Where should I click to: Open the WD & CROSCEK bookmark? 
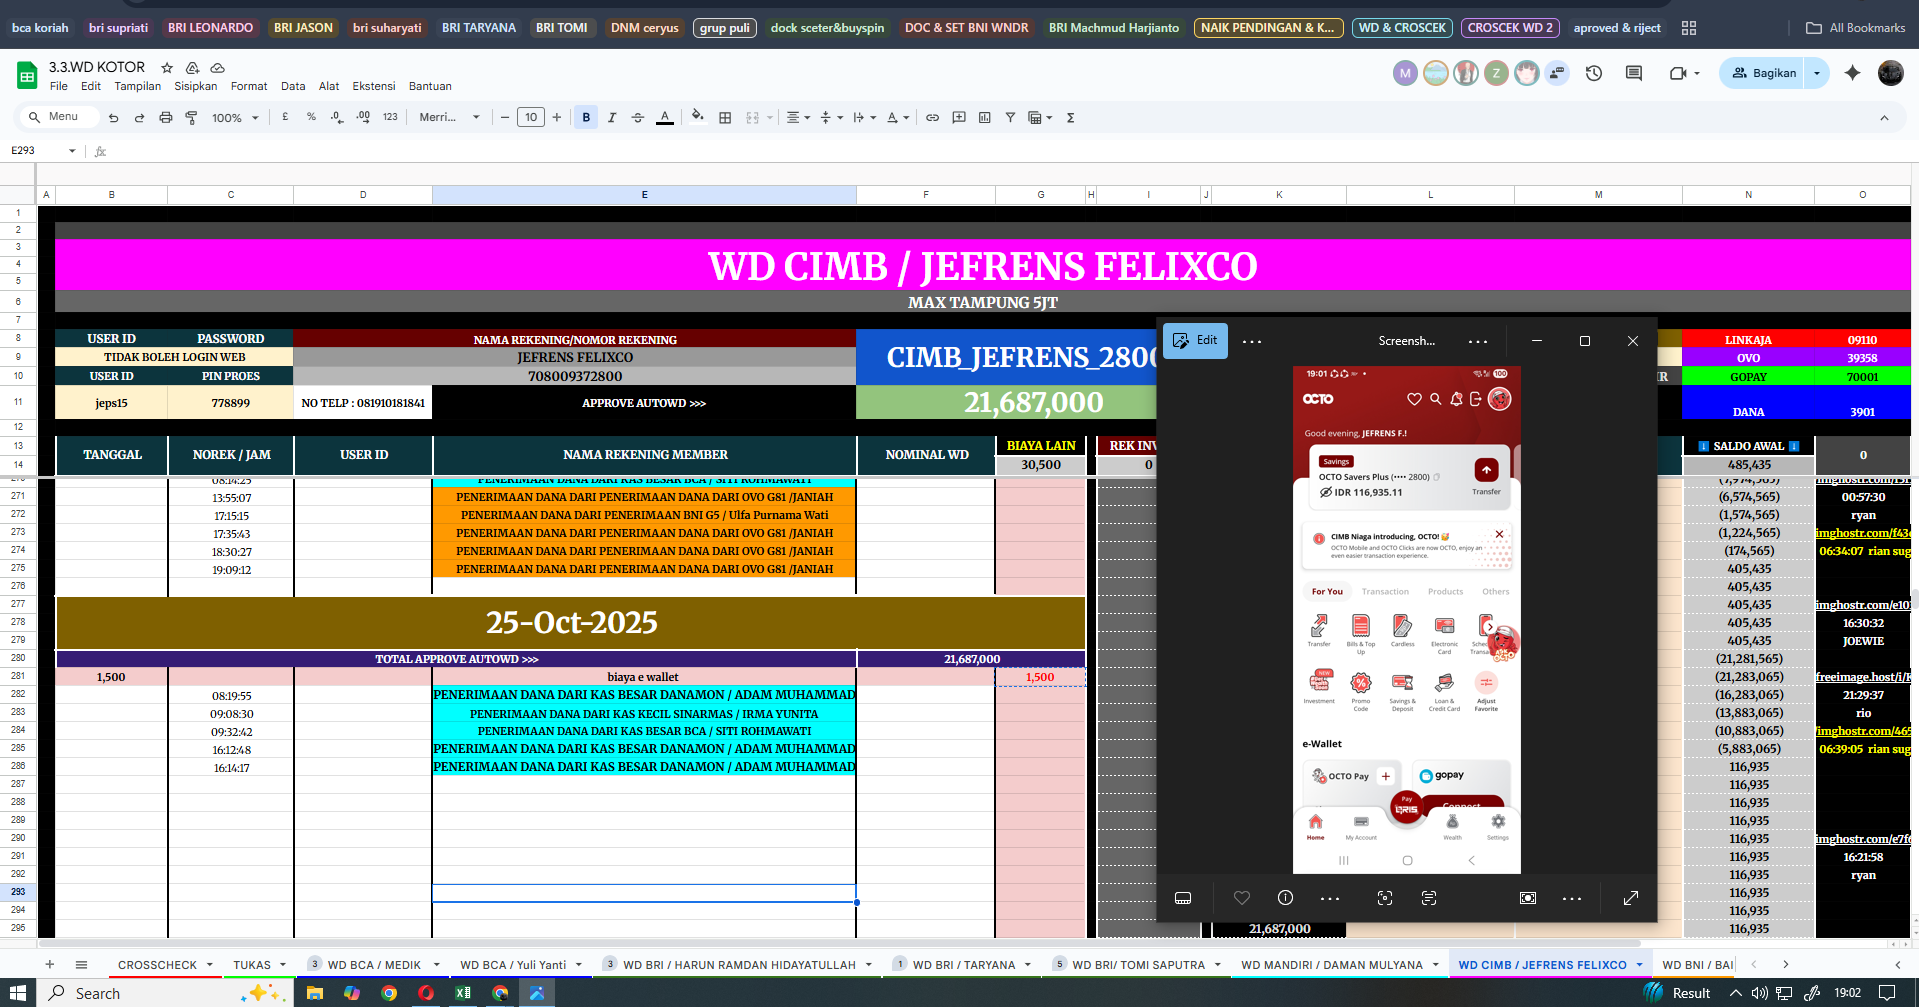1402,27
